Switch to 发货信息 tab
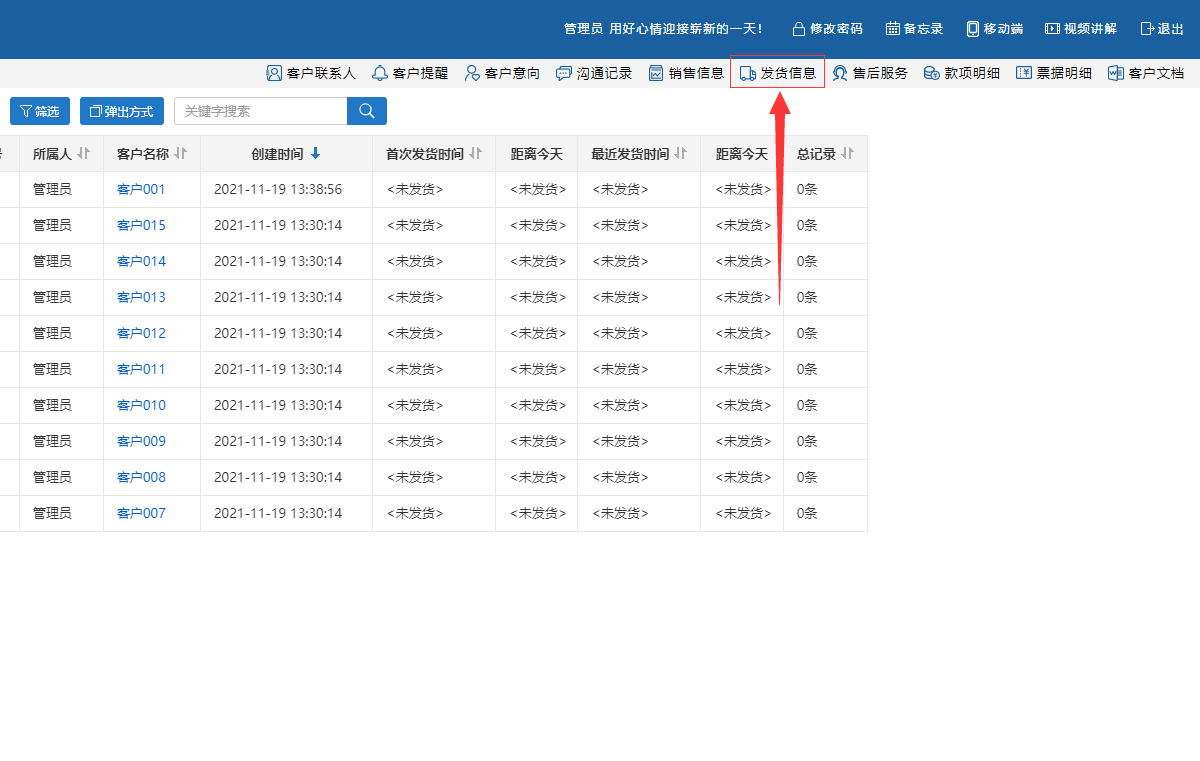This screenshot has height=761, width=1200. (778, 73)
